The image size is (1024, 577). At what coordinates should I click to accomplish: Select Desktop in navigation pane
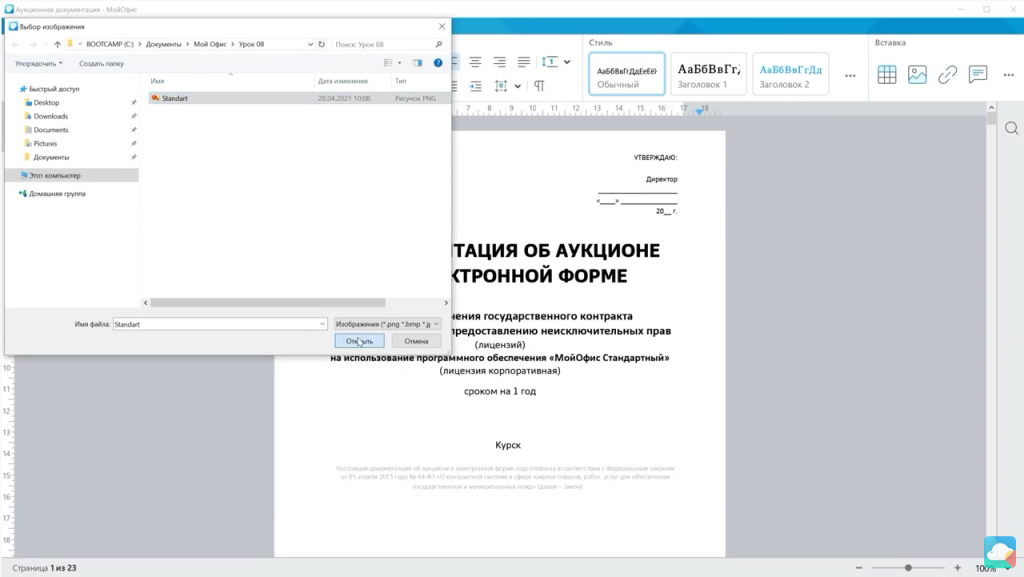tap(46, 102)
